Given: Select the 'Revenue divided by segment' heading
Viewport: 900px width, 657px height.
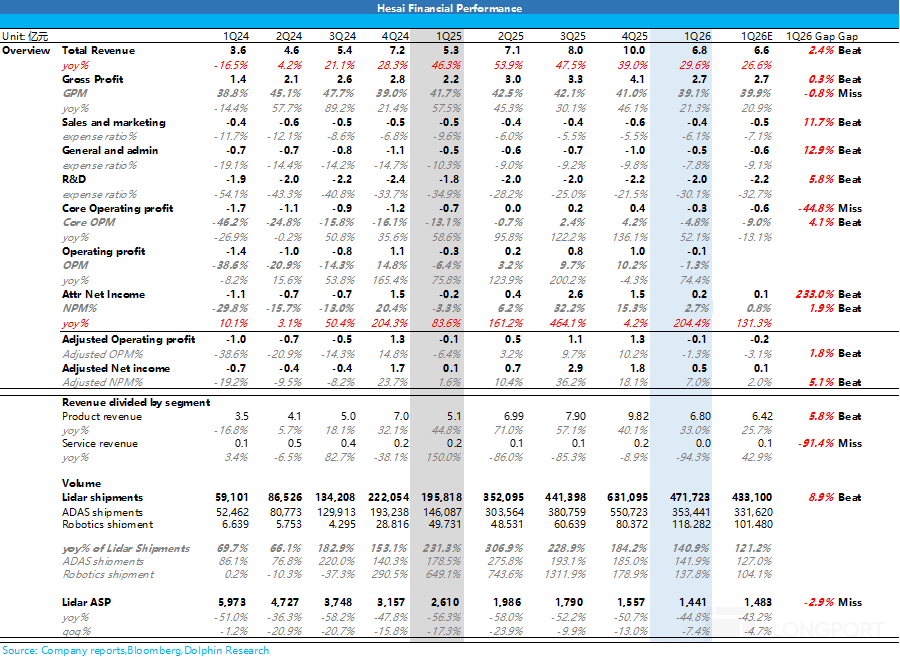Looking at the screenshot, I should 136,402.
